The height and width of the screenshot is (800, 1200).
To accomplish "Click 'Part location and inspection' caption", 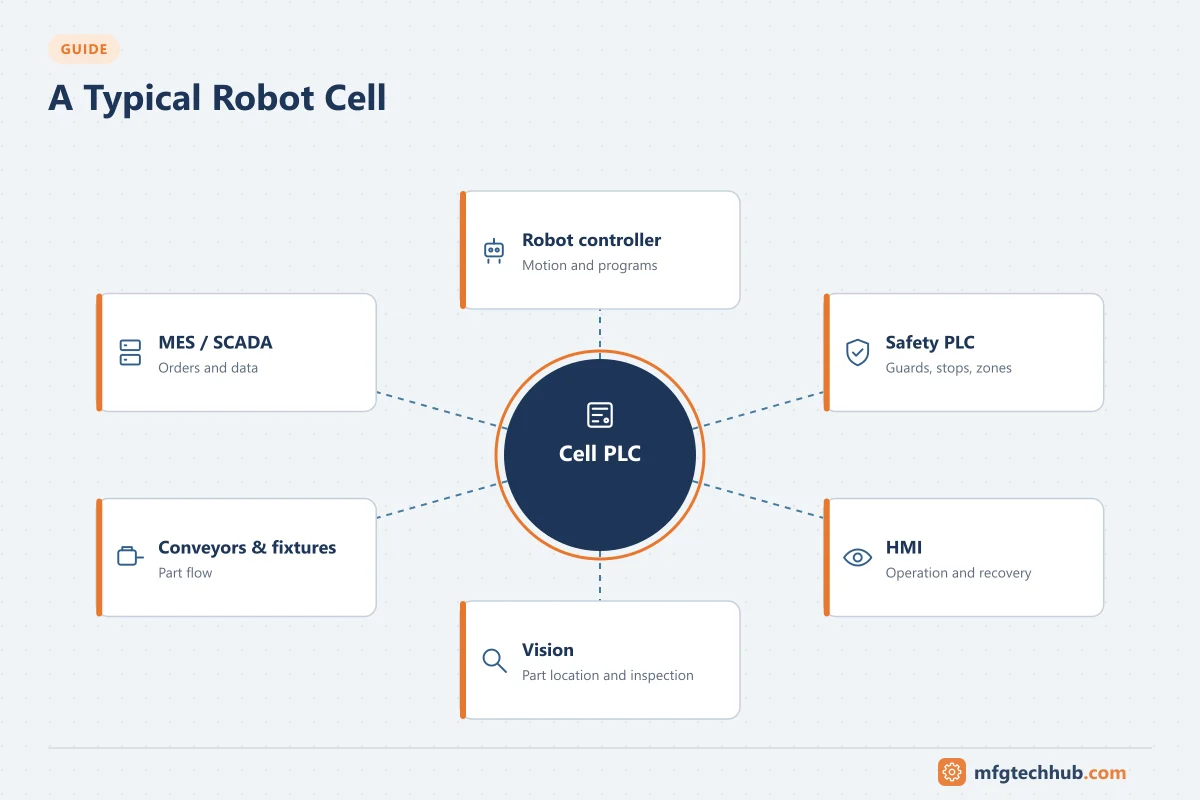I will (608, 676).
